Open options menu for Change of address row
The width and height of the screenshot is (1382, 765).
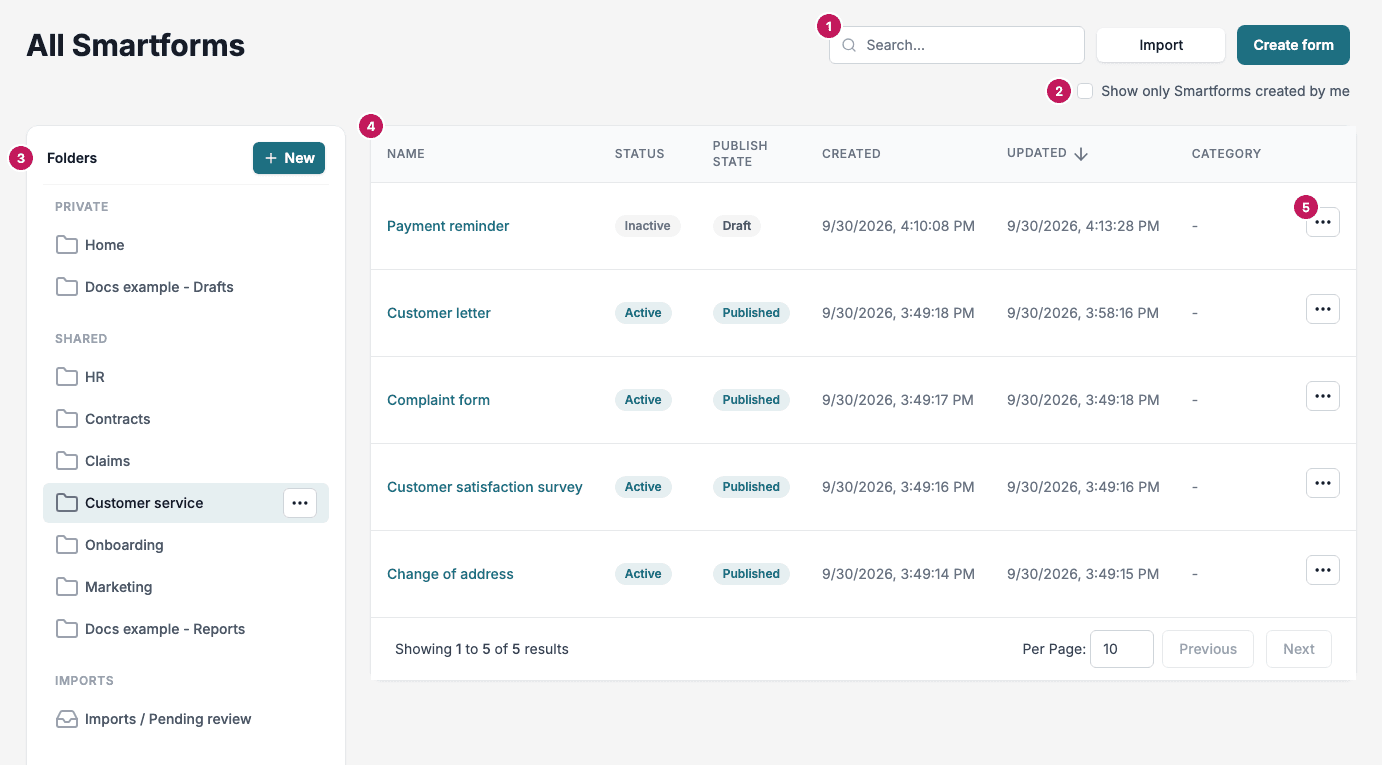tap(1322, 570)
